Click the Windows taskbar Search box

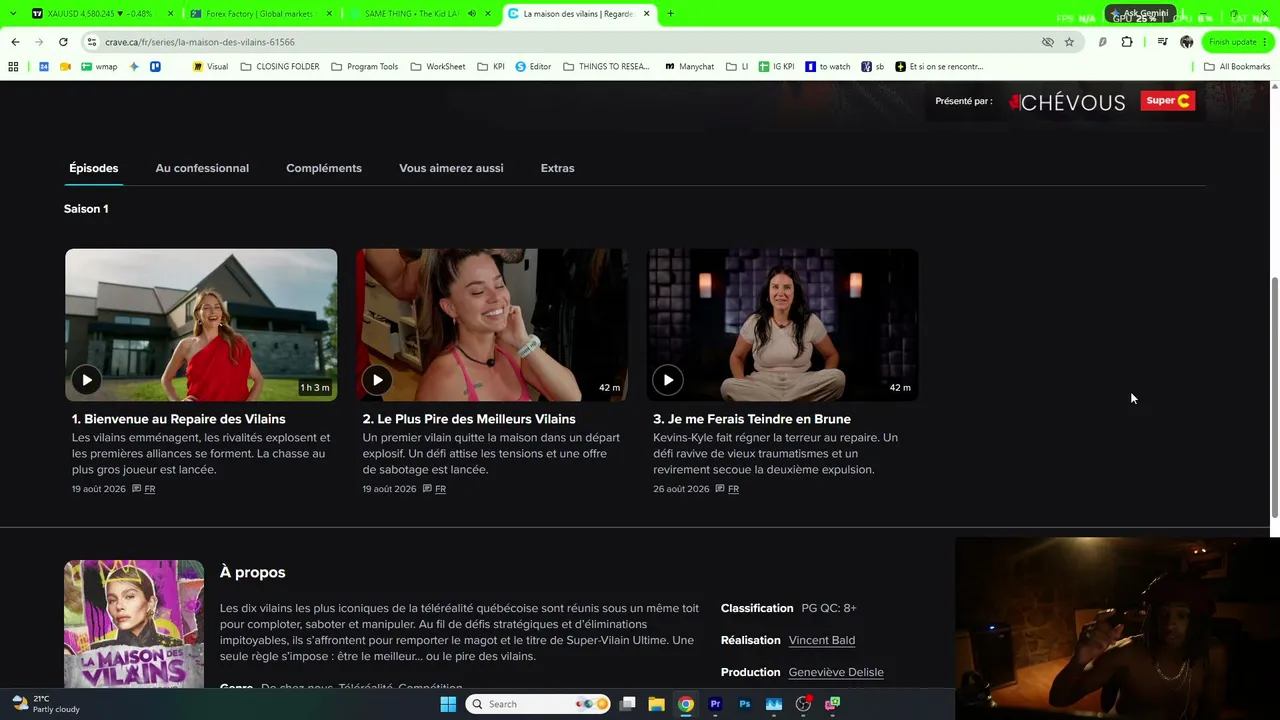pyautogui.click(x=539, y=704)
